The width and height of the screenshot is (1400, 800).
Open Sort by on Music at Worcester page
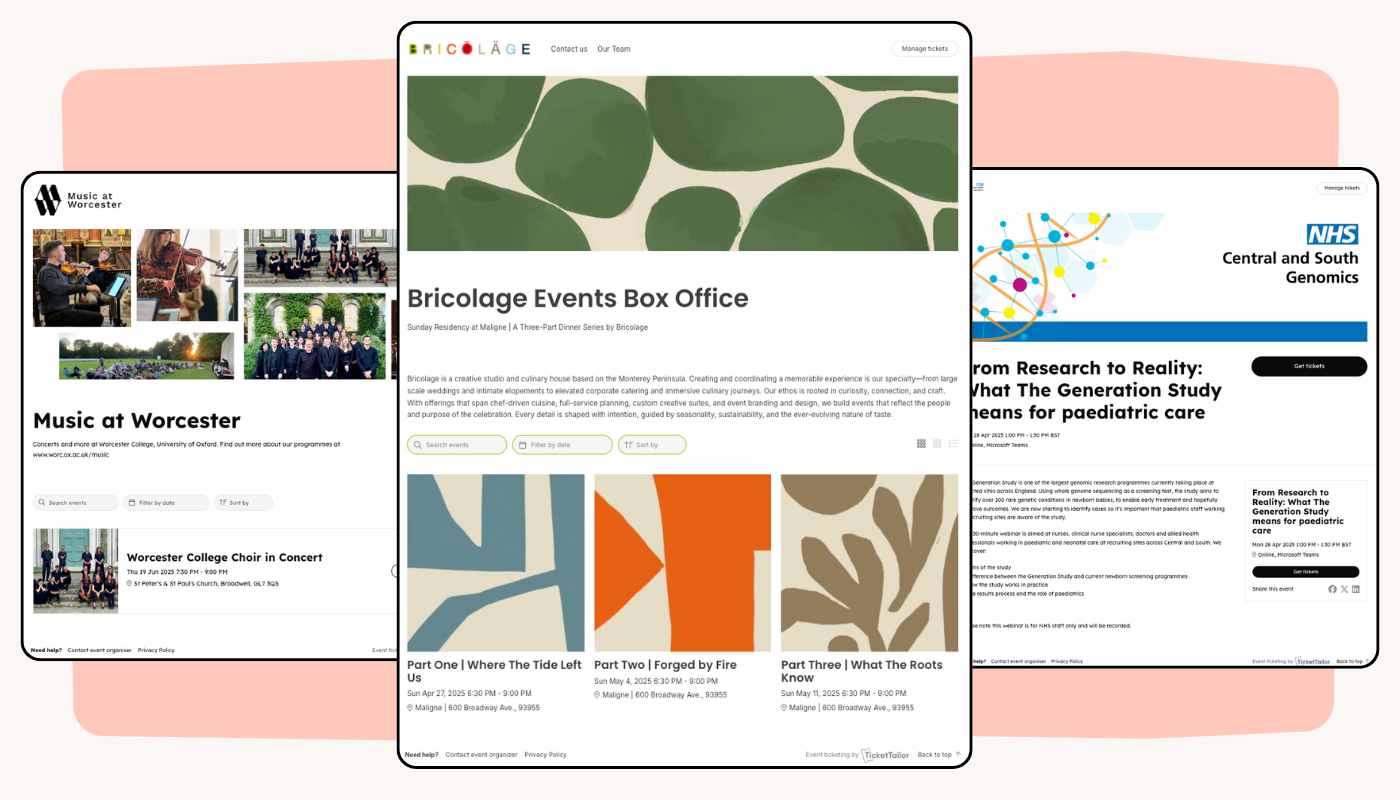(x=242, y=500)
